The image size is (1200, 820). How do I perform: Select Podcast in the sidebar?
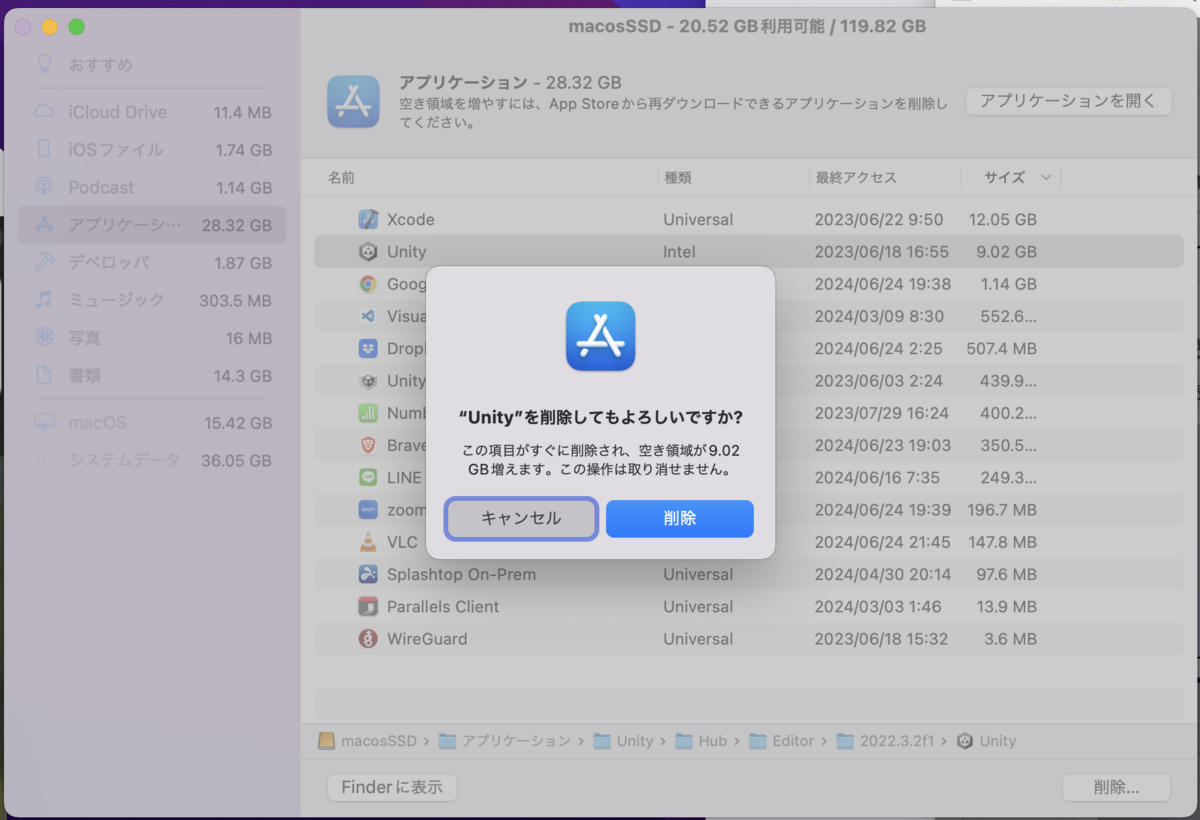(x=152, y=187)
